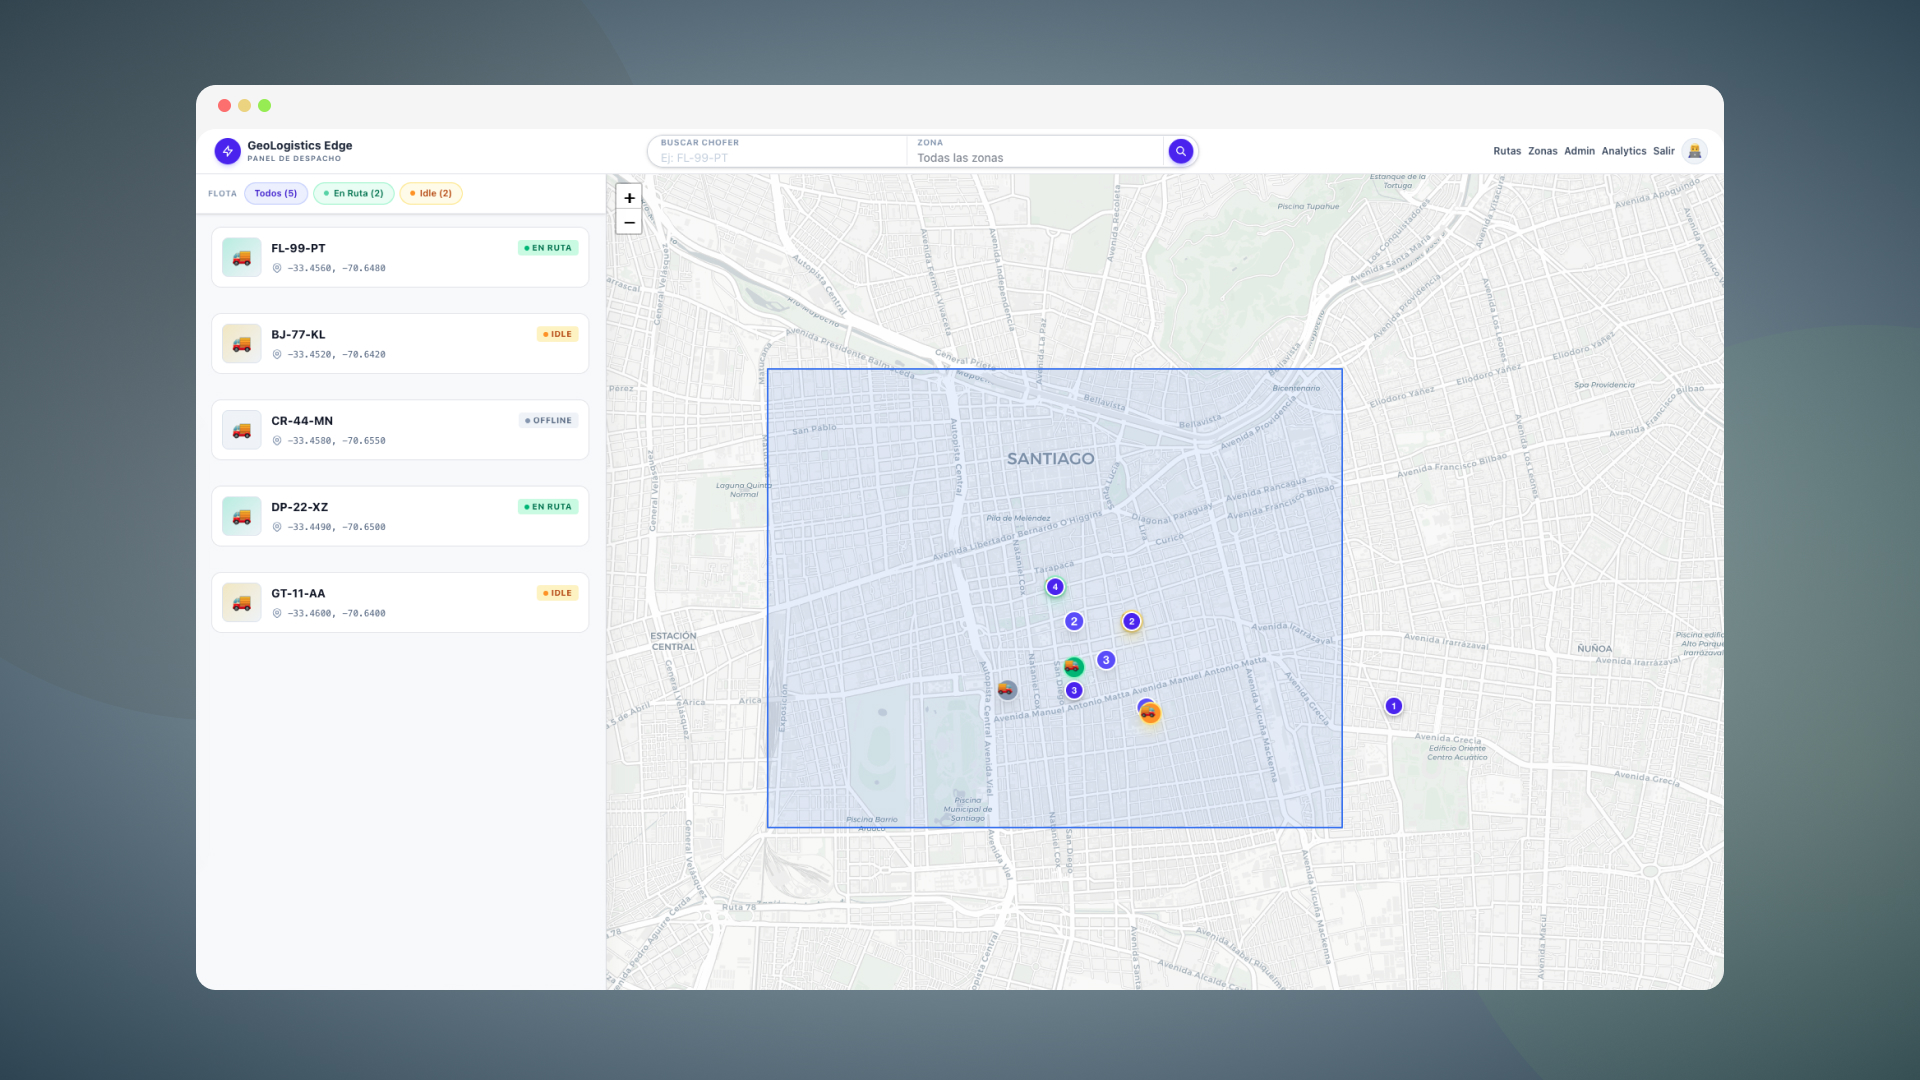The image size is (1920, 1080).
Task: Open the map cluster marker labeled 4
Action: point(1055,587)
